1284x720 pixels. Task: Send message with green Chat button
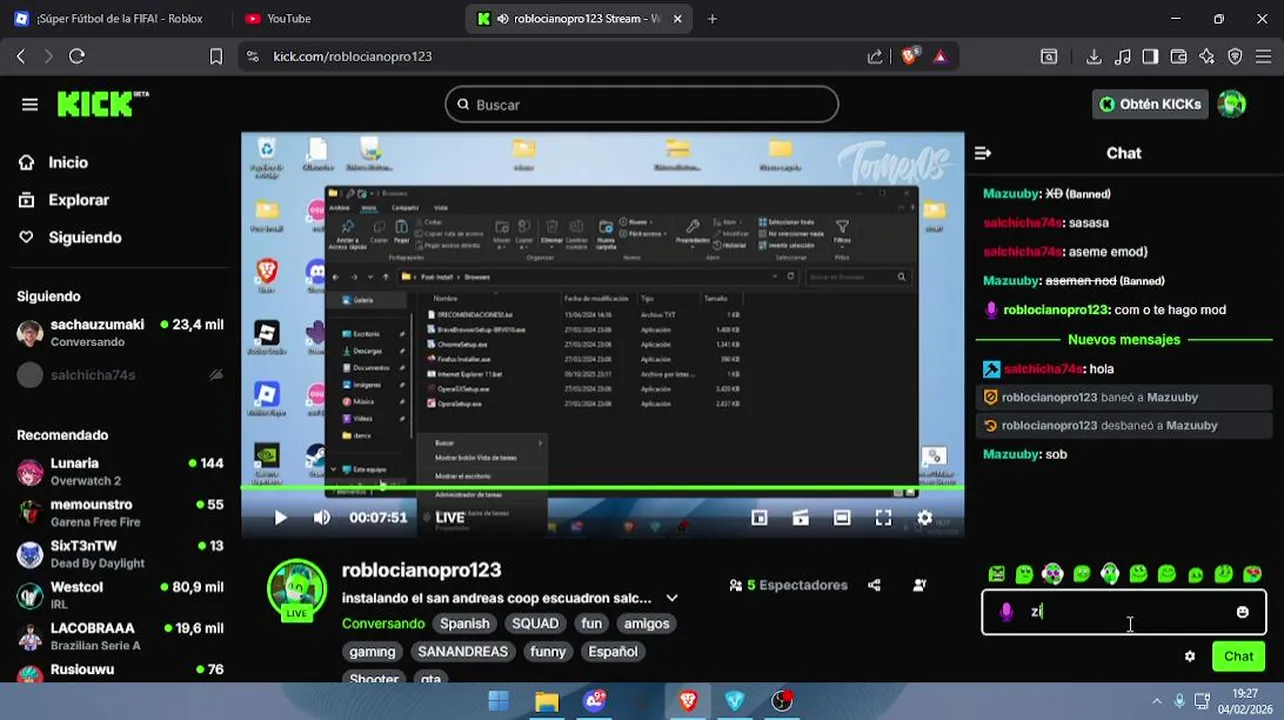click(x=1238, y=656)
